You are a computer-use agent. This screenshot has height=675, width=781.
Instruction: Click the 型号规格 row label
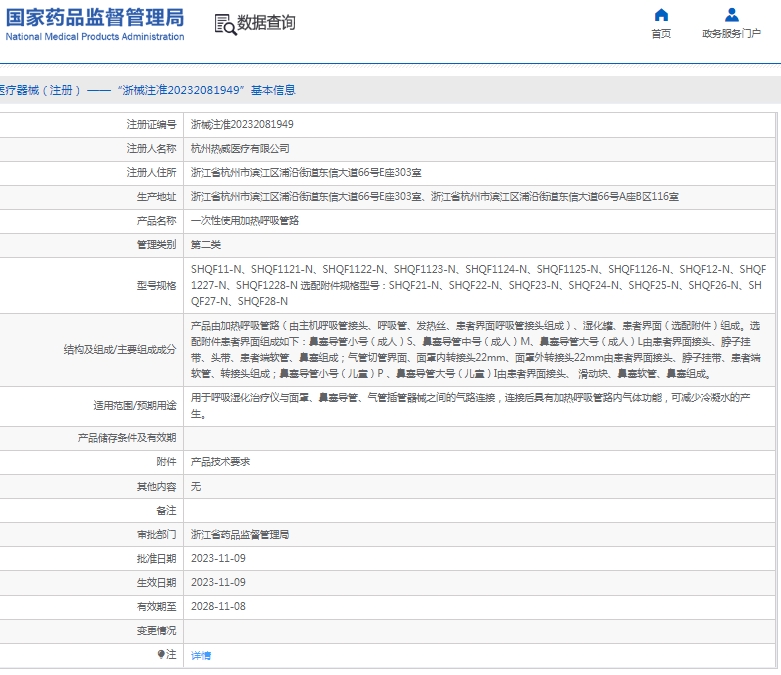coord(156,285)
